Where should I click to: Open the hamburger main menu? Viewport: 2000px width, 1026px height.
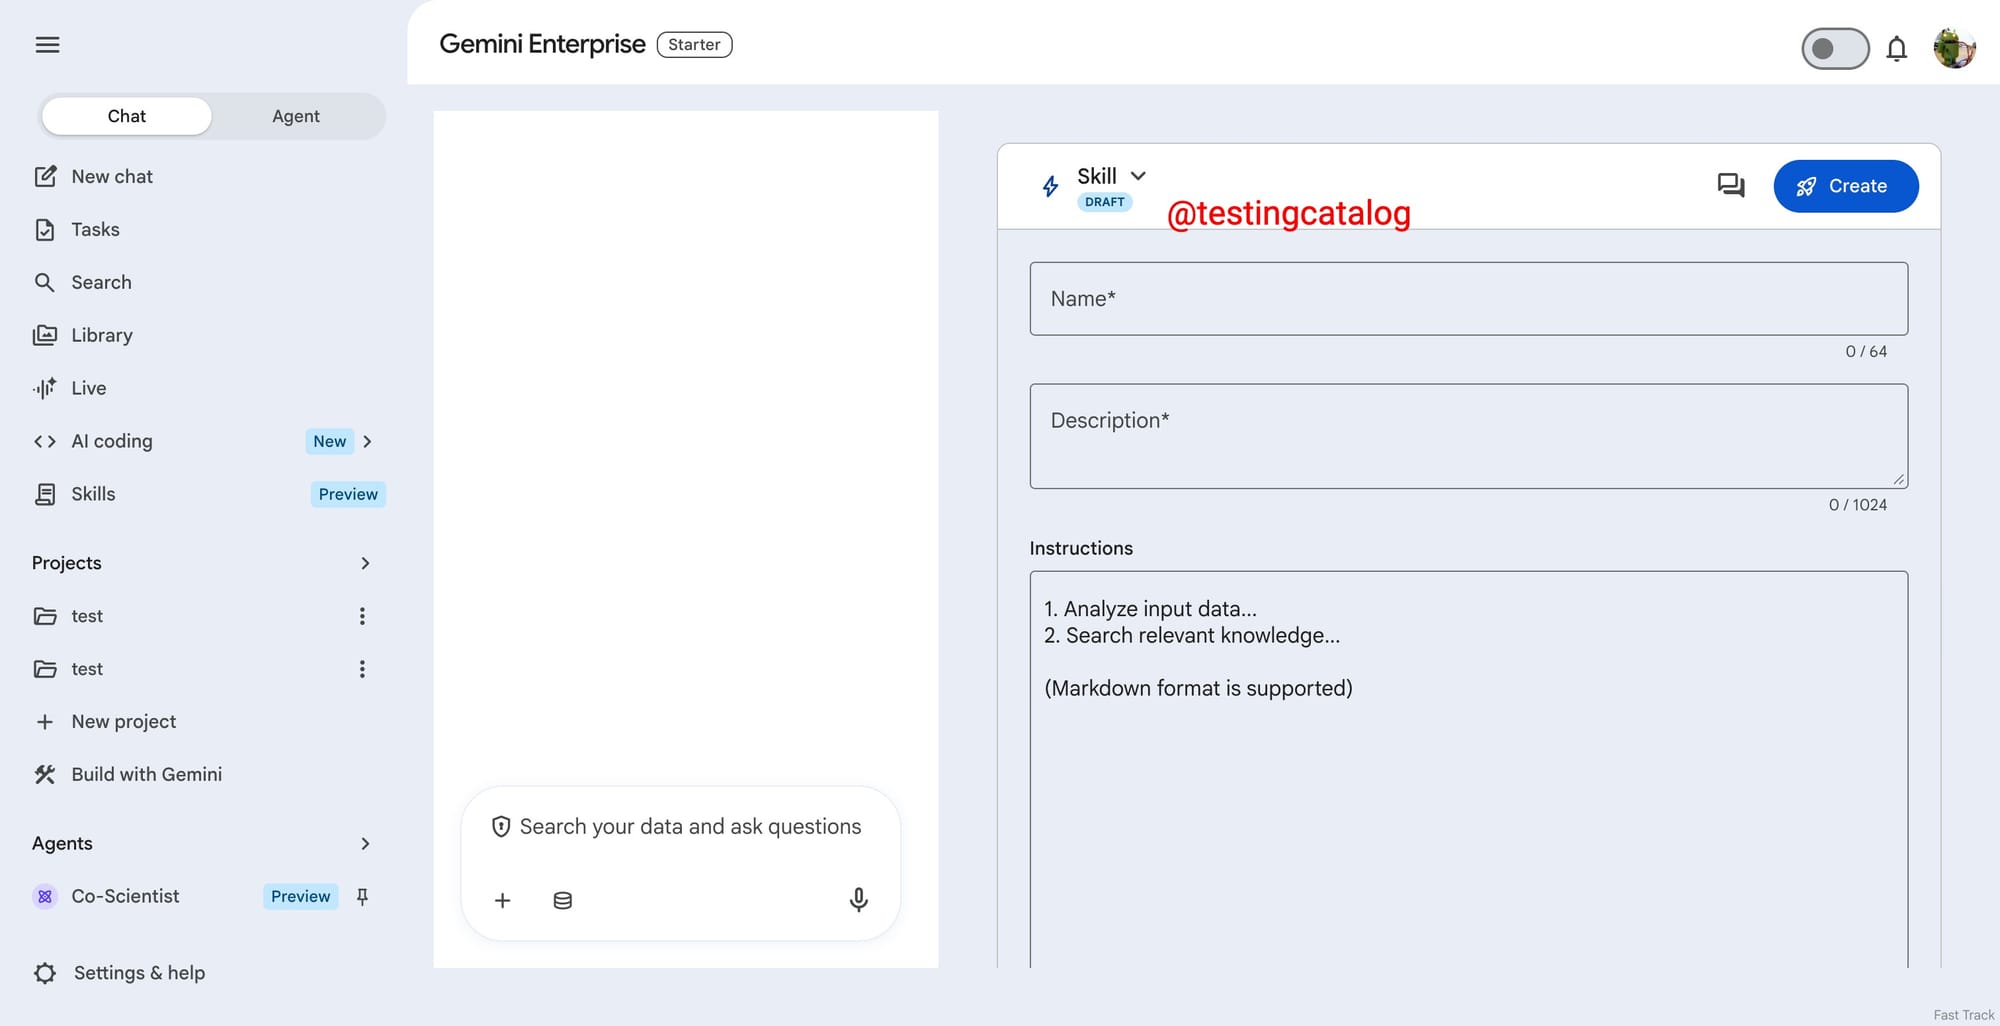click(47, 45)
